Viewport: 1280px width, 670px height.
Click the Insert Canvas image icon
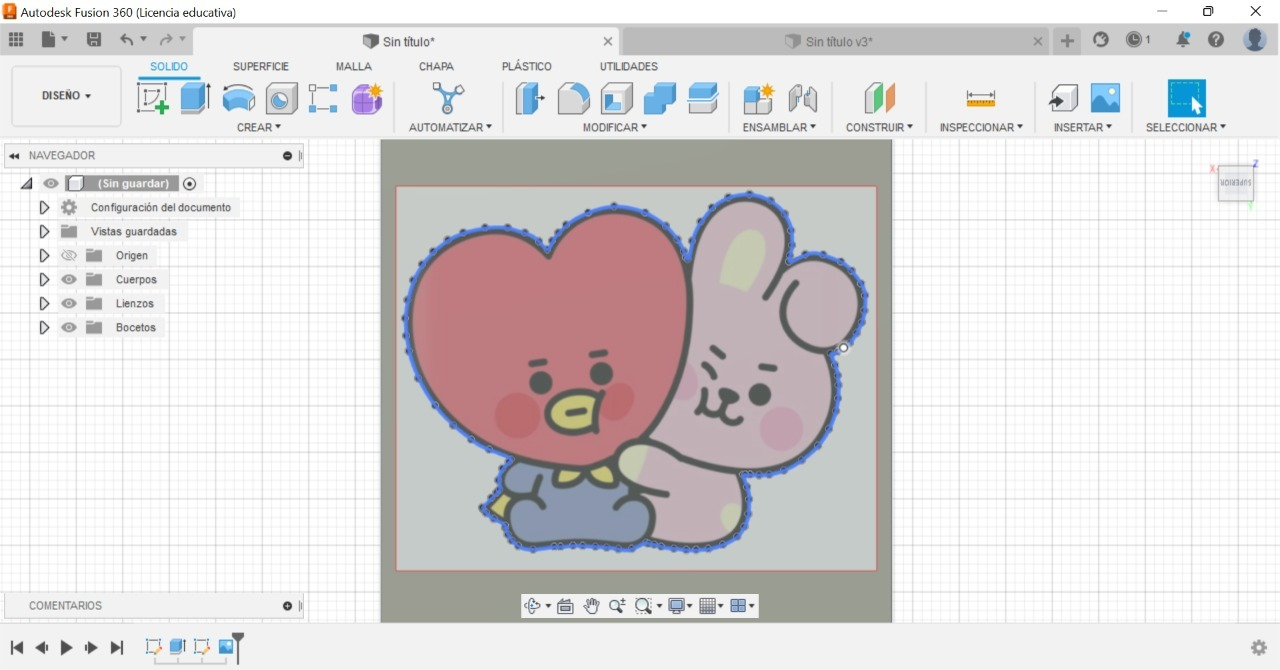(1105, 98)
